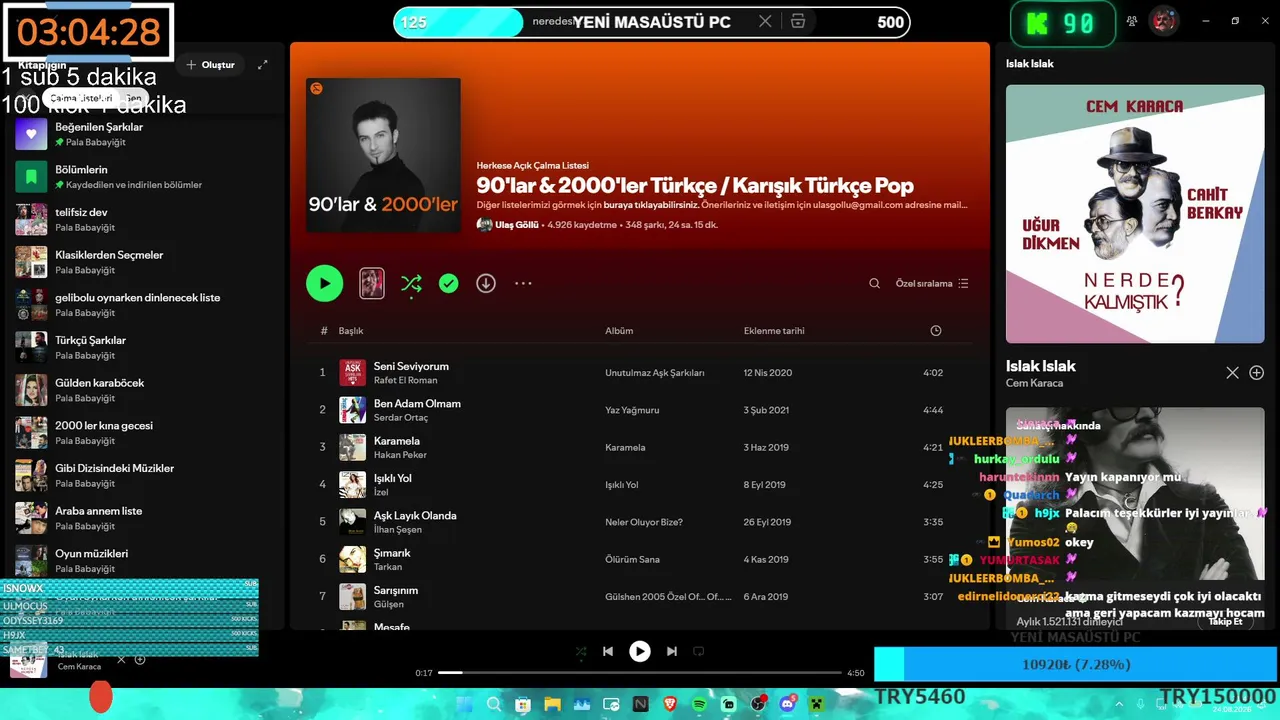Open the Araba annem liste playlist

pos(145,518)
